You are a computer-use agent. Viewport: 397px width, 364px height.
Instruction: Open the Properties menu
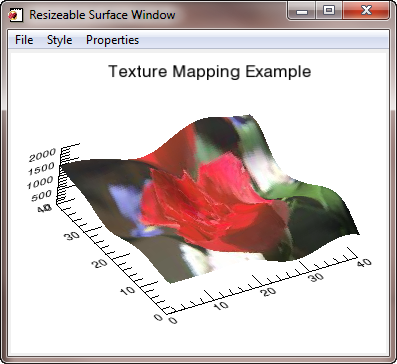112,40
